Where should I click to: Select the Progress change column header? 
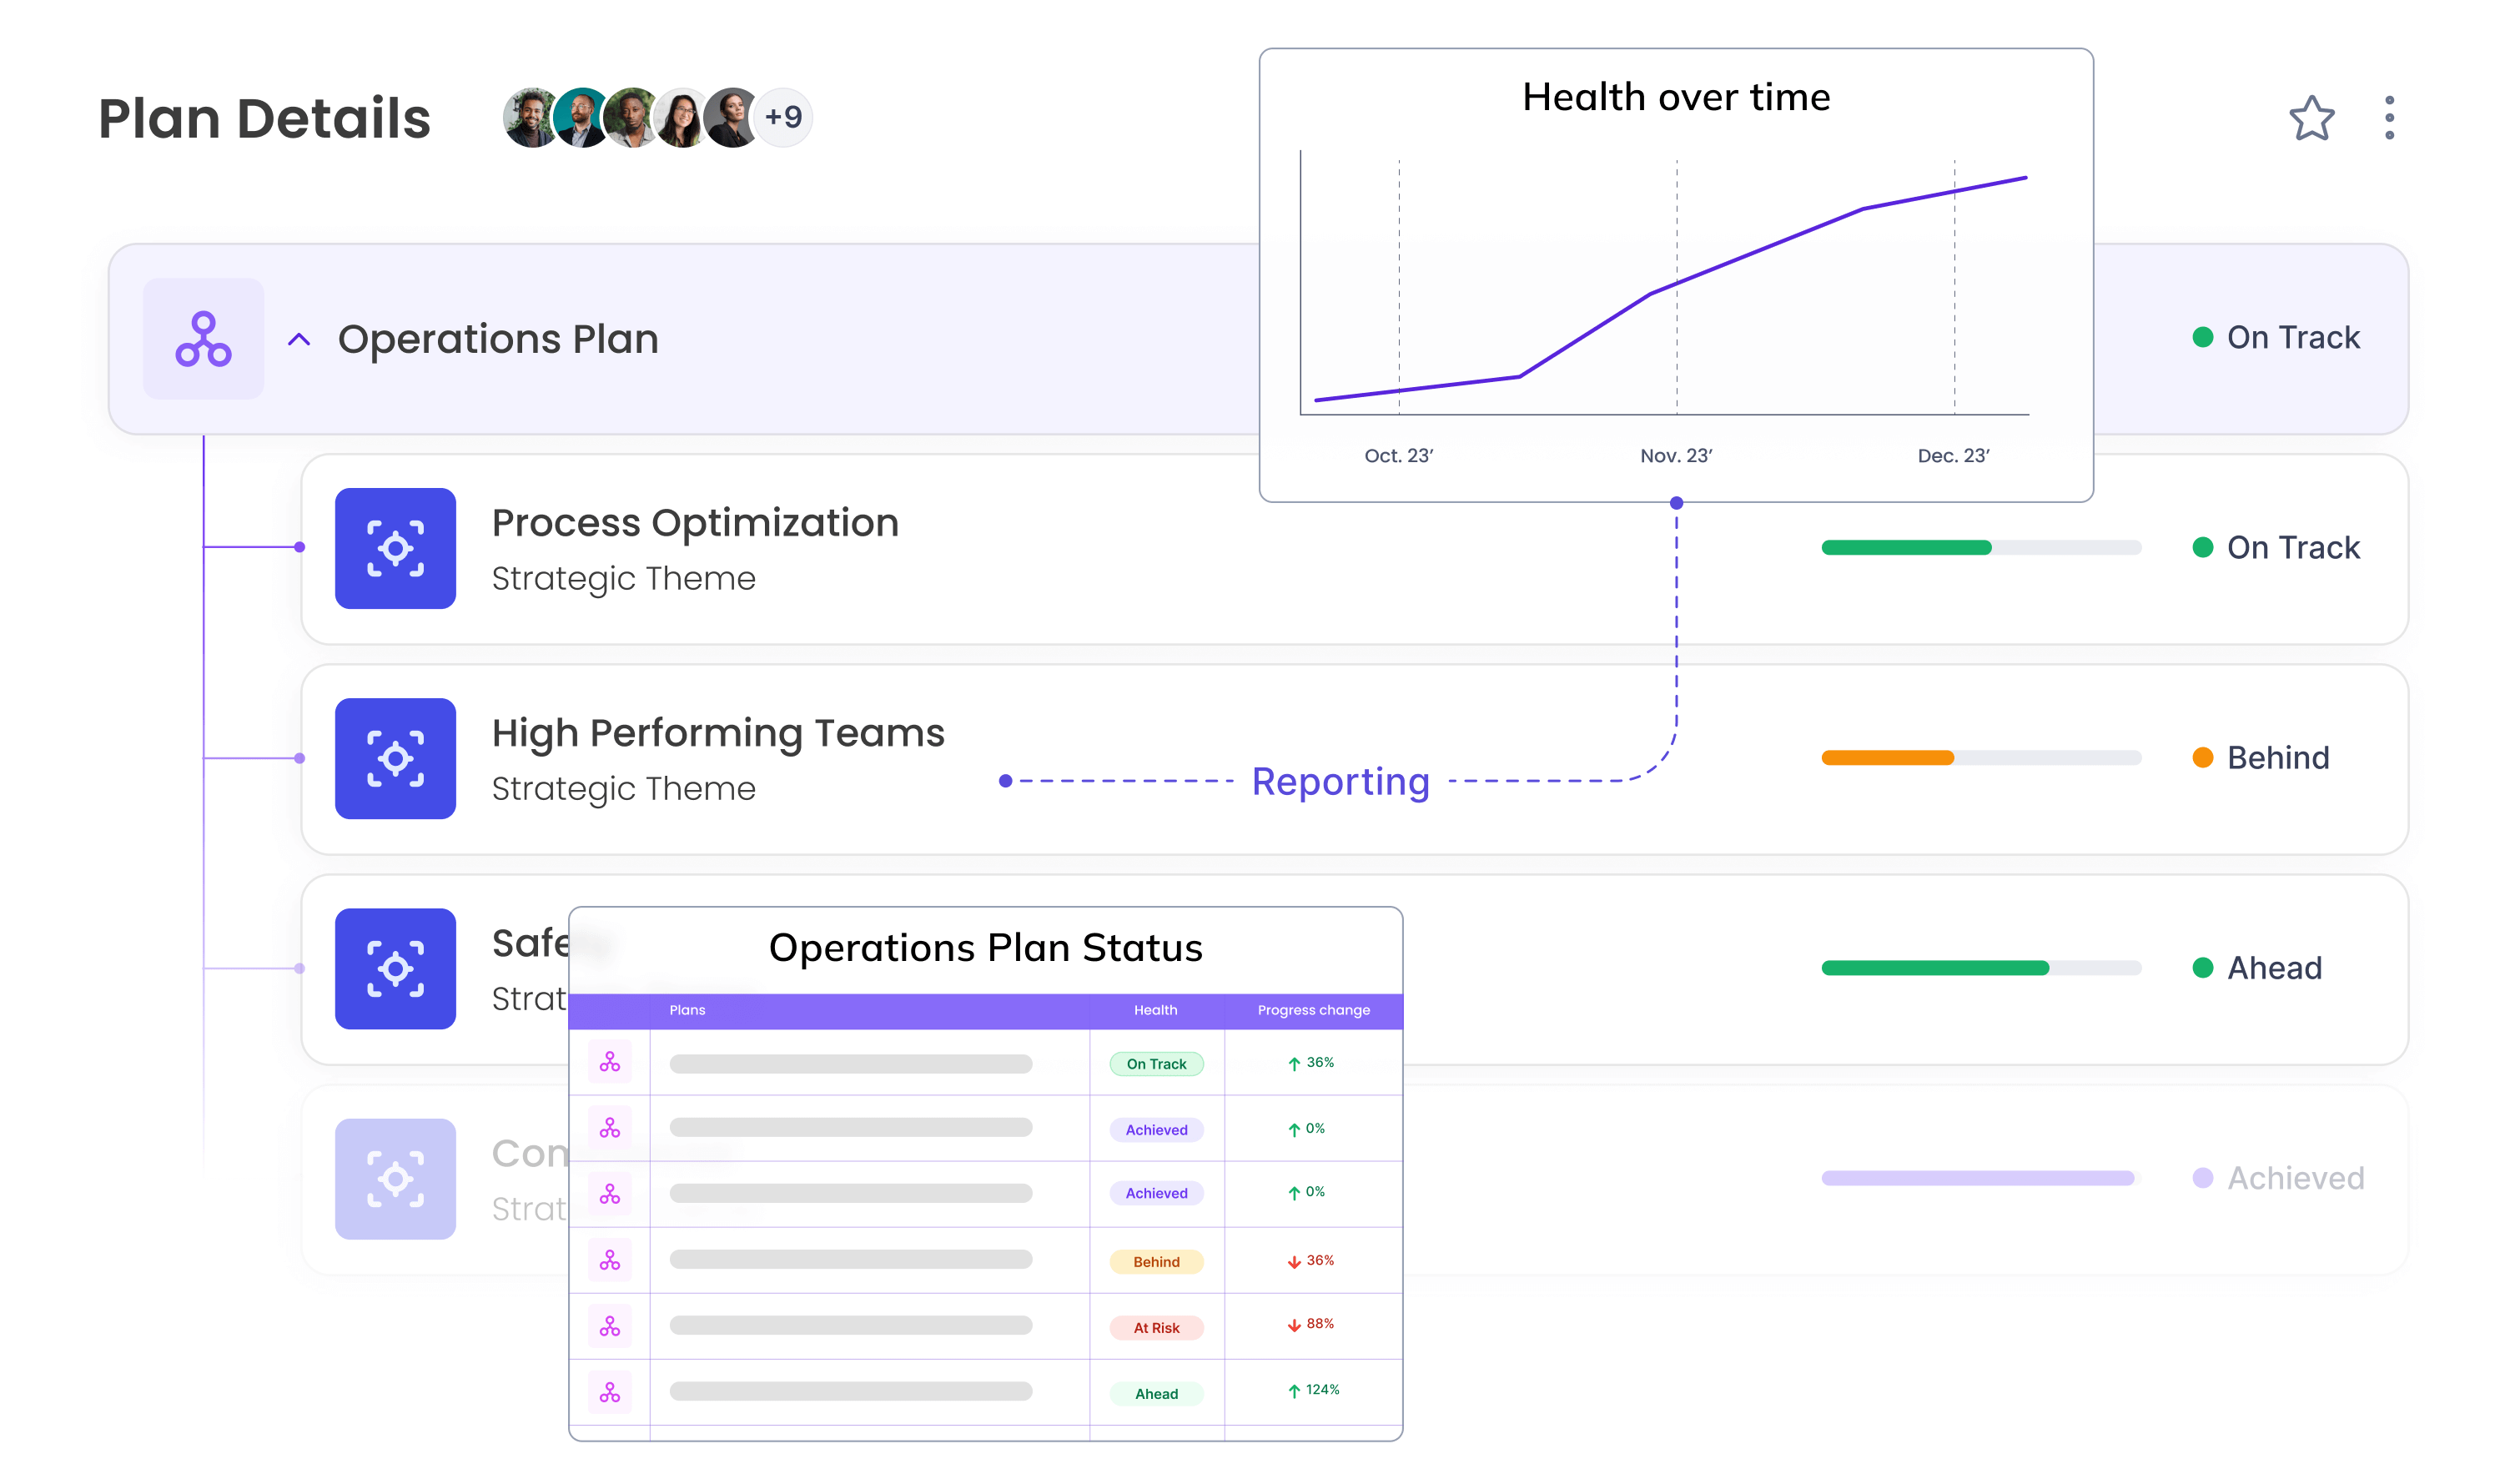pos(1313,1010)
